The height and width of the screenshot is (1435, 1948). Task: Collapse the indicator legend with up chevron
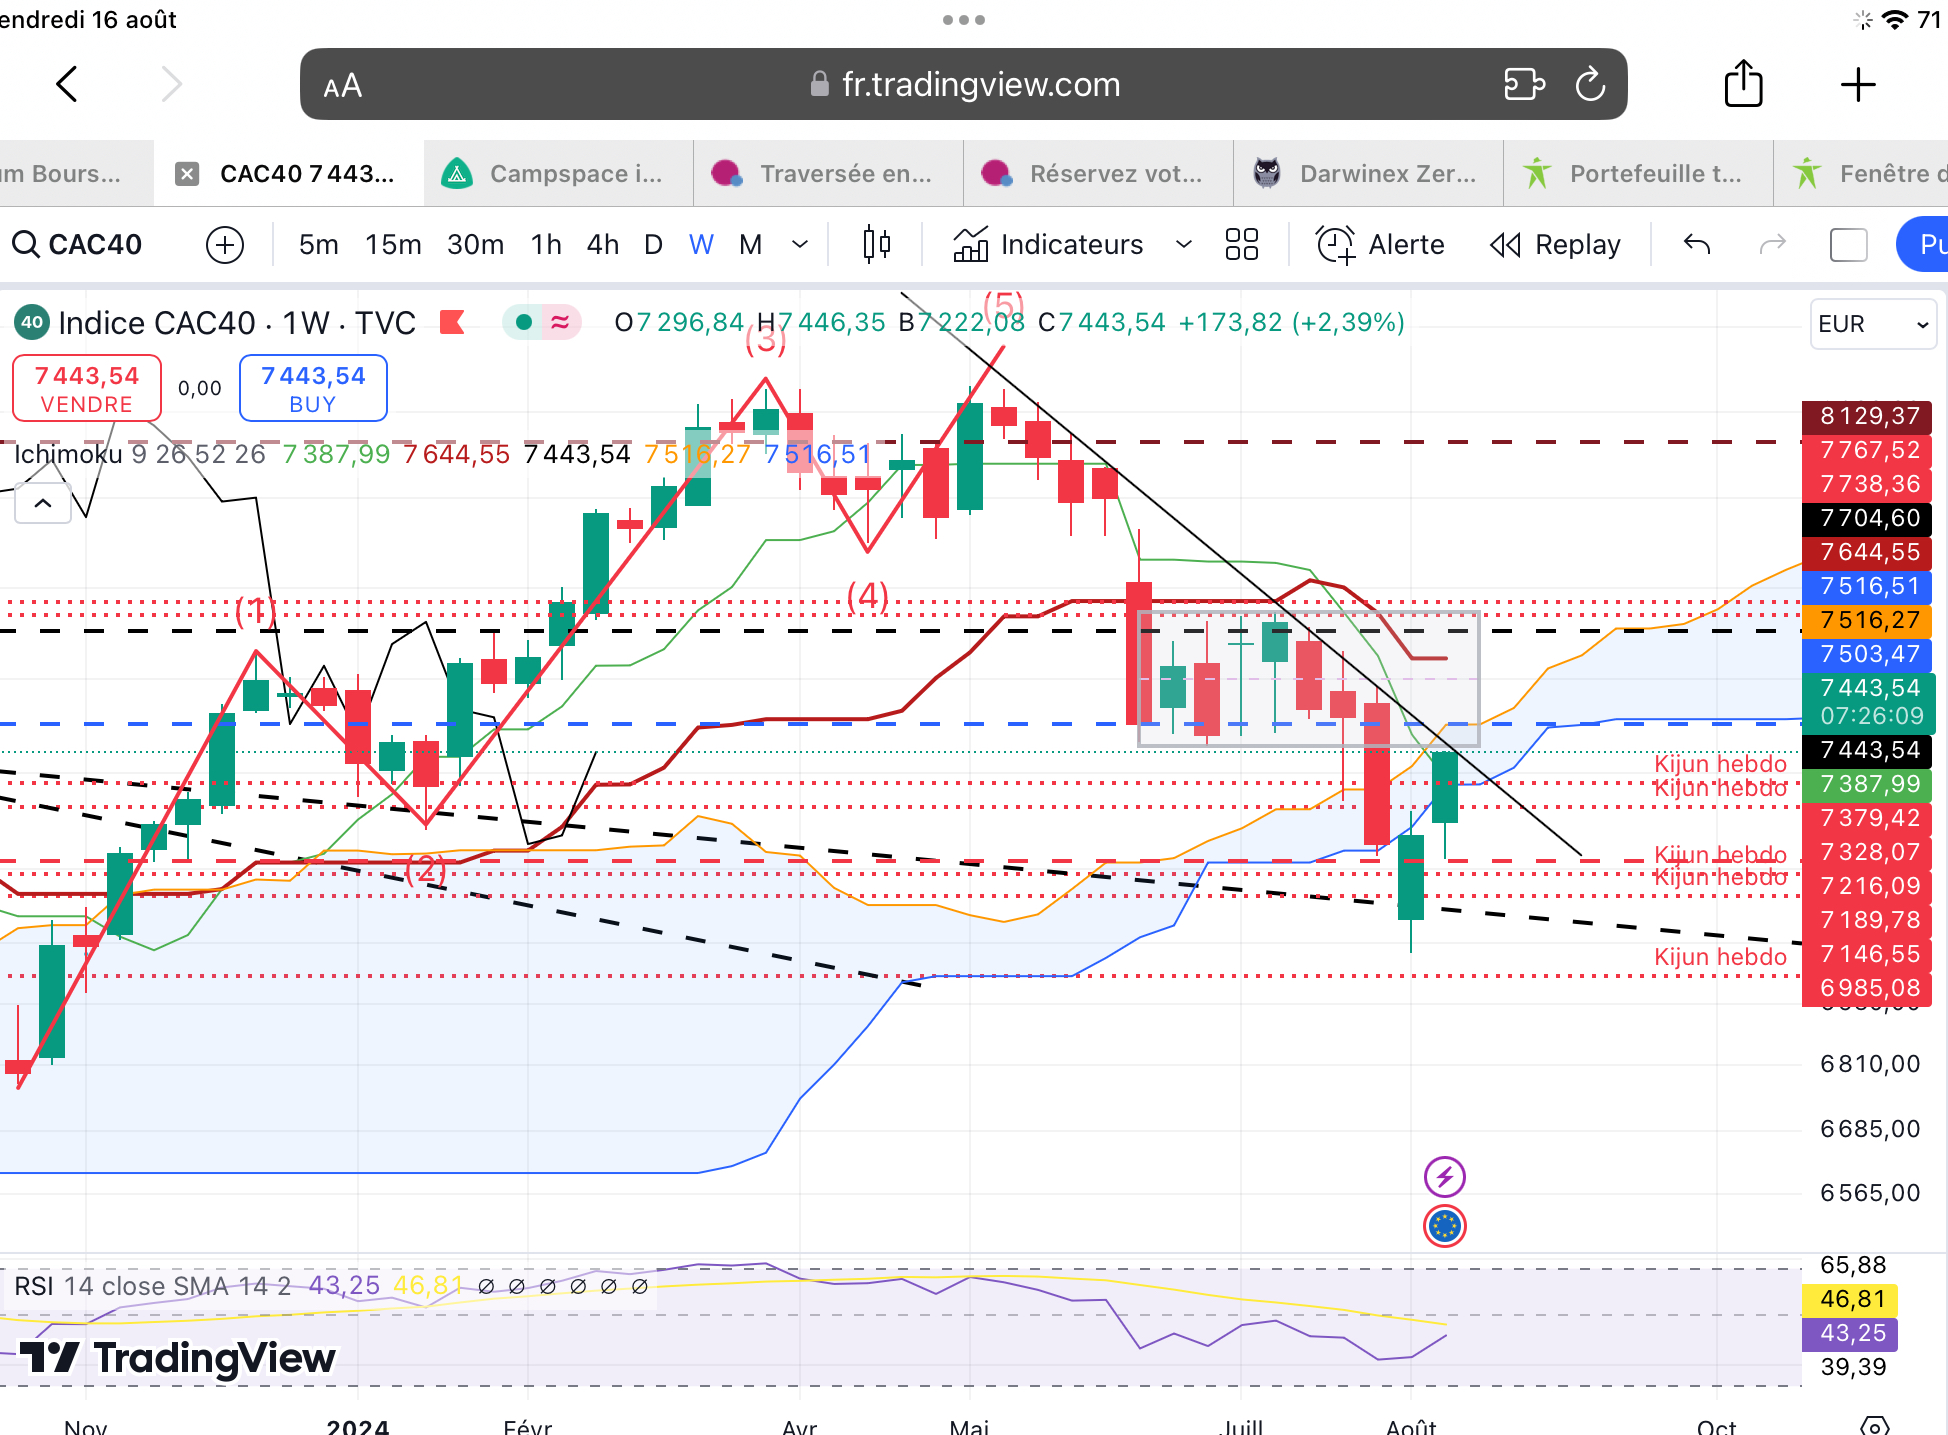(43, 503)
